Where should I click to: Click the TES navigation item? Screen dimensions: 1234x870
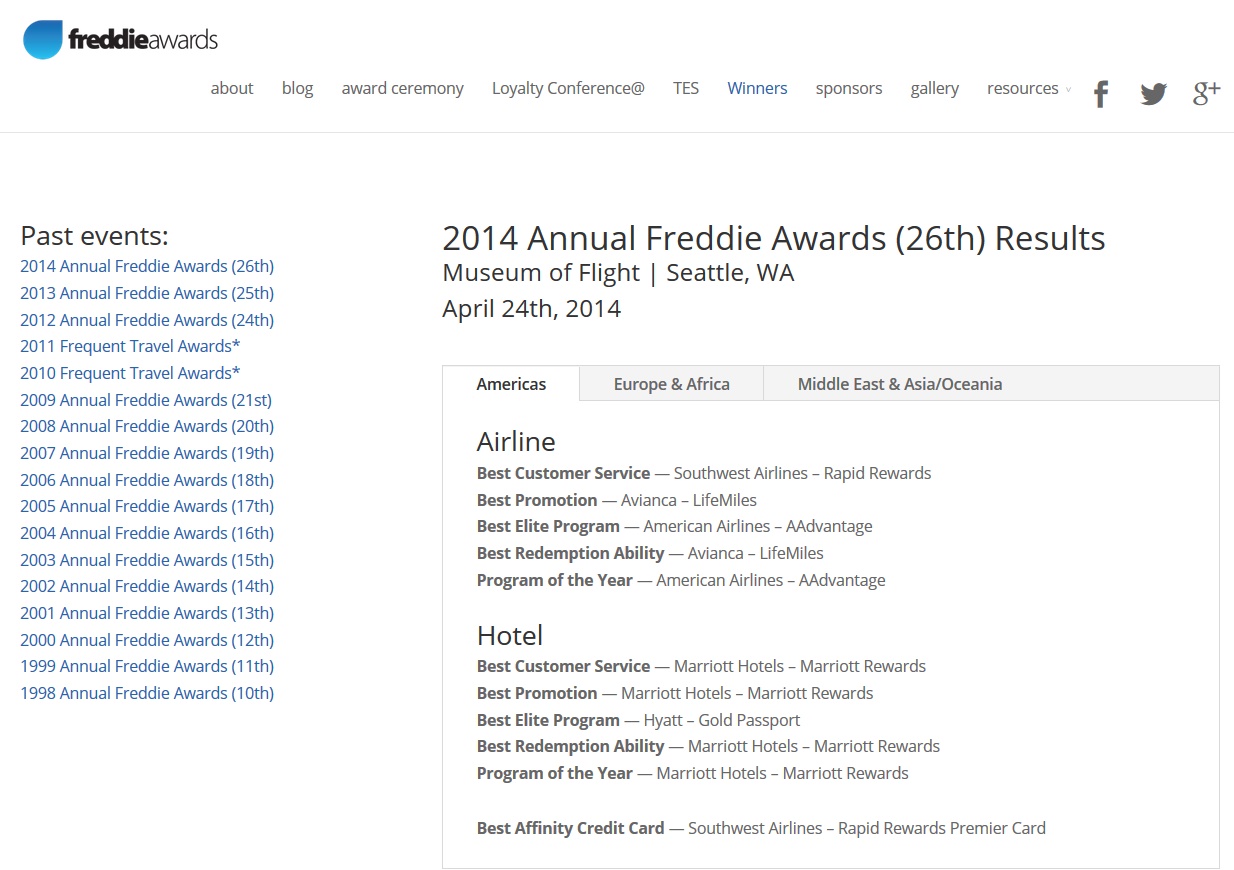[x=685, y=88]
